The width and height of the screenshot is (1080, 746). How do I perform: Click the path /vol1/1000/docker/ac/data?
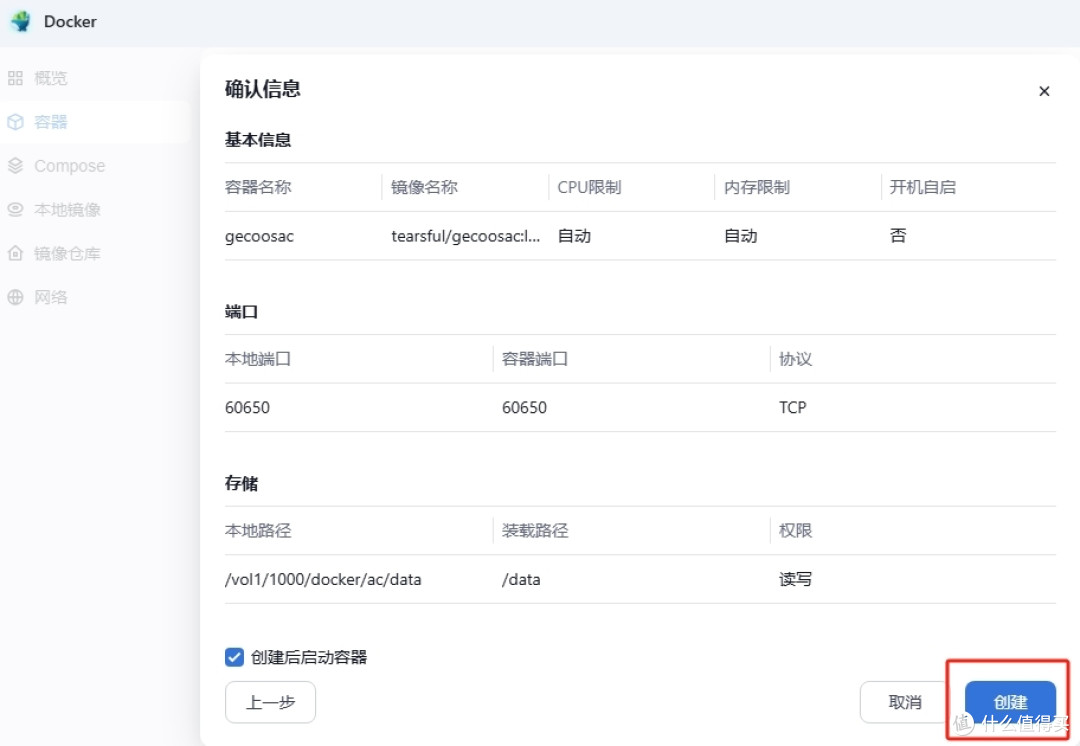click(323, 579)
